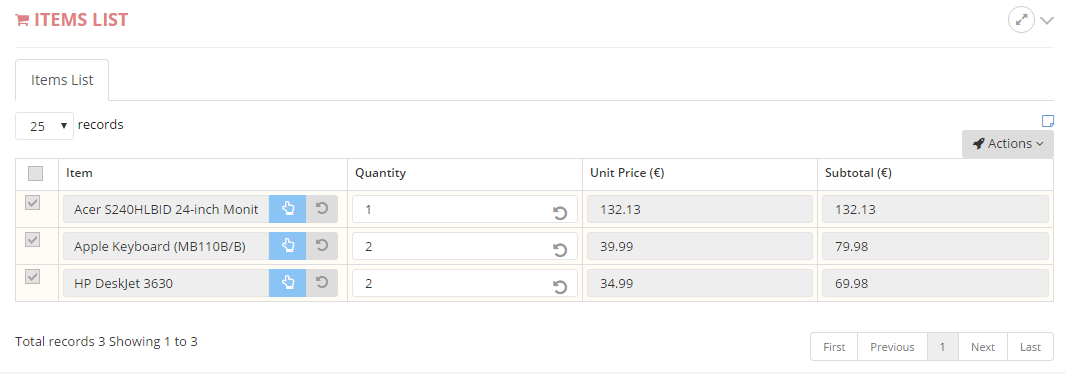Toggle the checkbox for the Acer monitor row

(33, 203)
